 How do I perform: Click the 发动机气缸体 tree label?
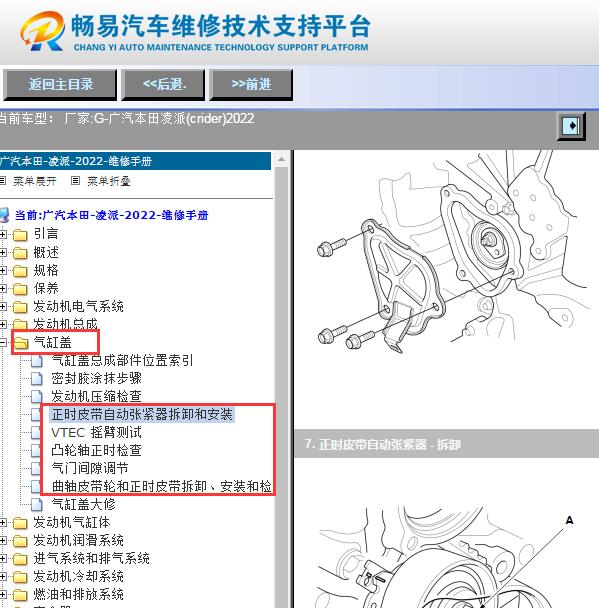[72, 523]
